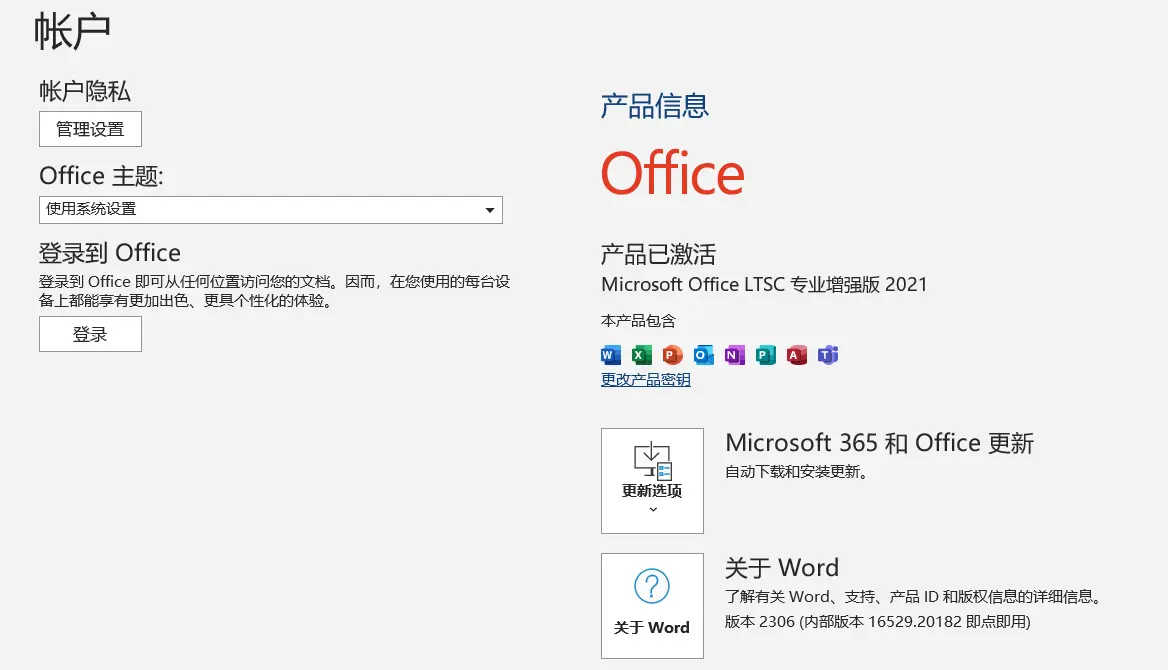Click the Publisher app icon
Image resolution: width=1168 pixels, height=670 pixels.
tap(766, 355)
